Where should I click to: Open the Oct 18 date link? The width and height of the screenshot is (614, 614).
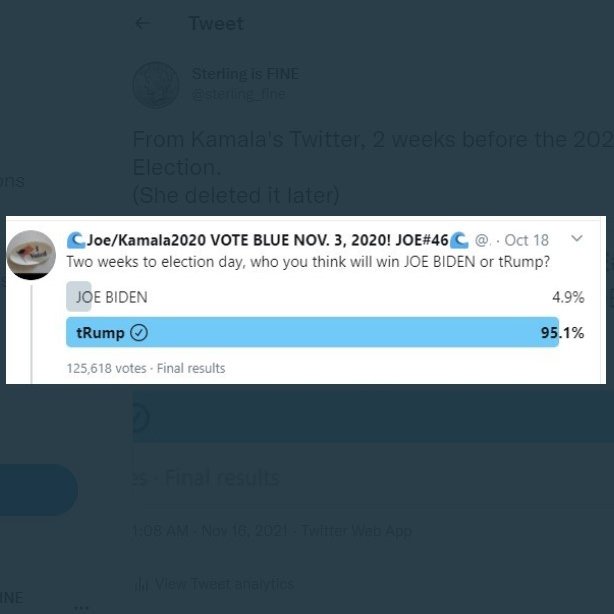(527, 240)
